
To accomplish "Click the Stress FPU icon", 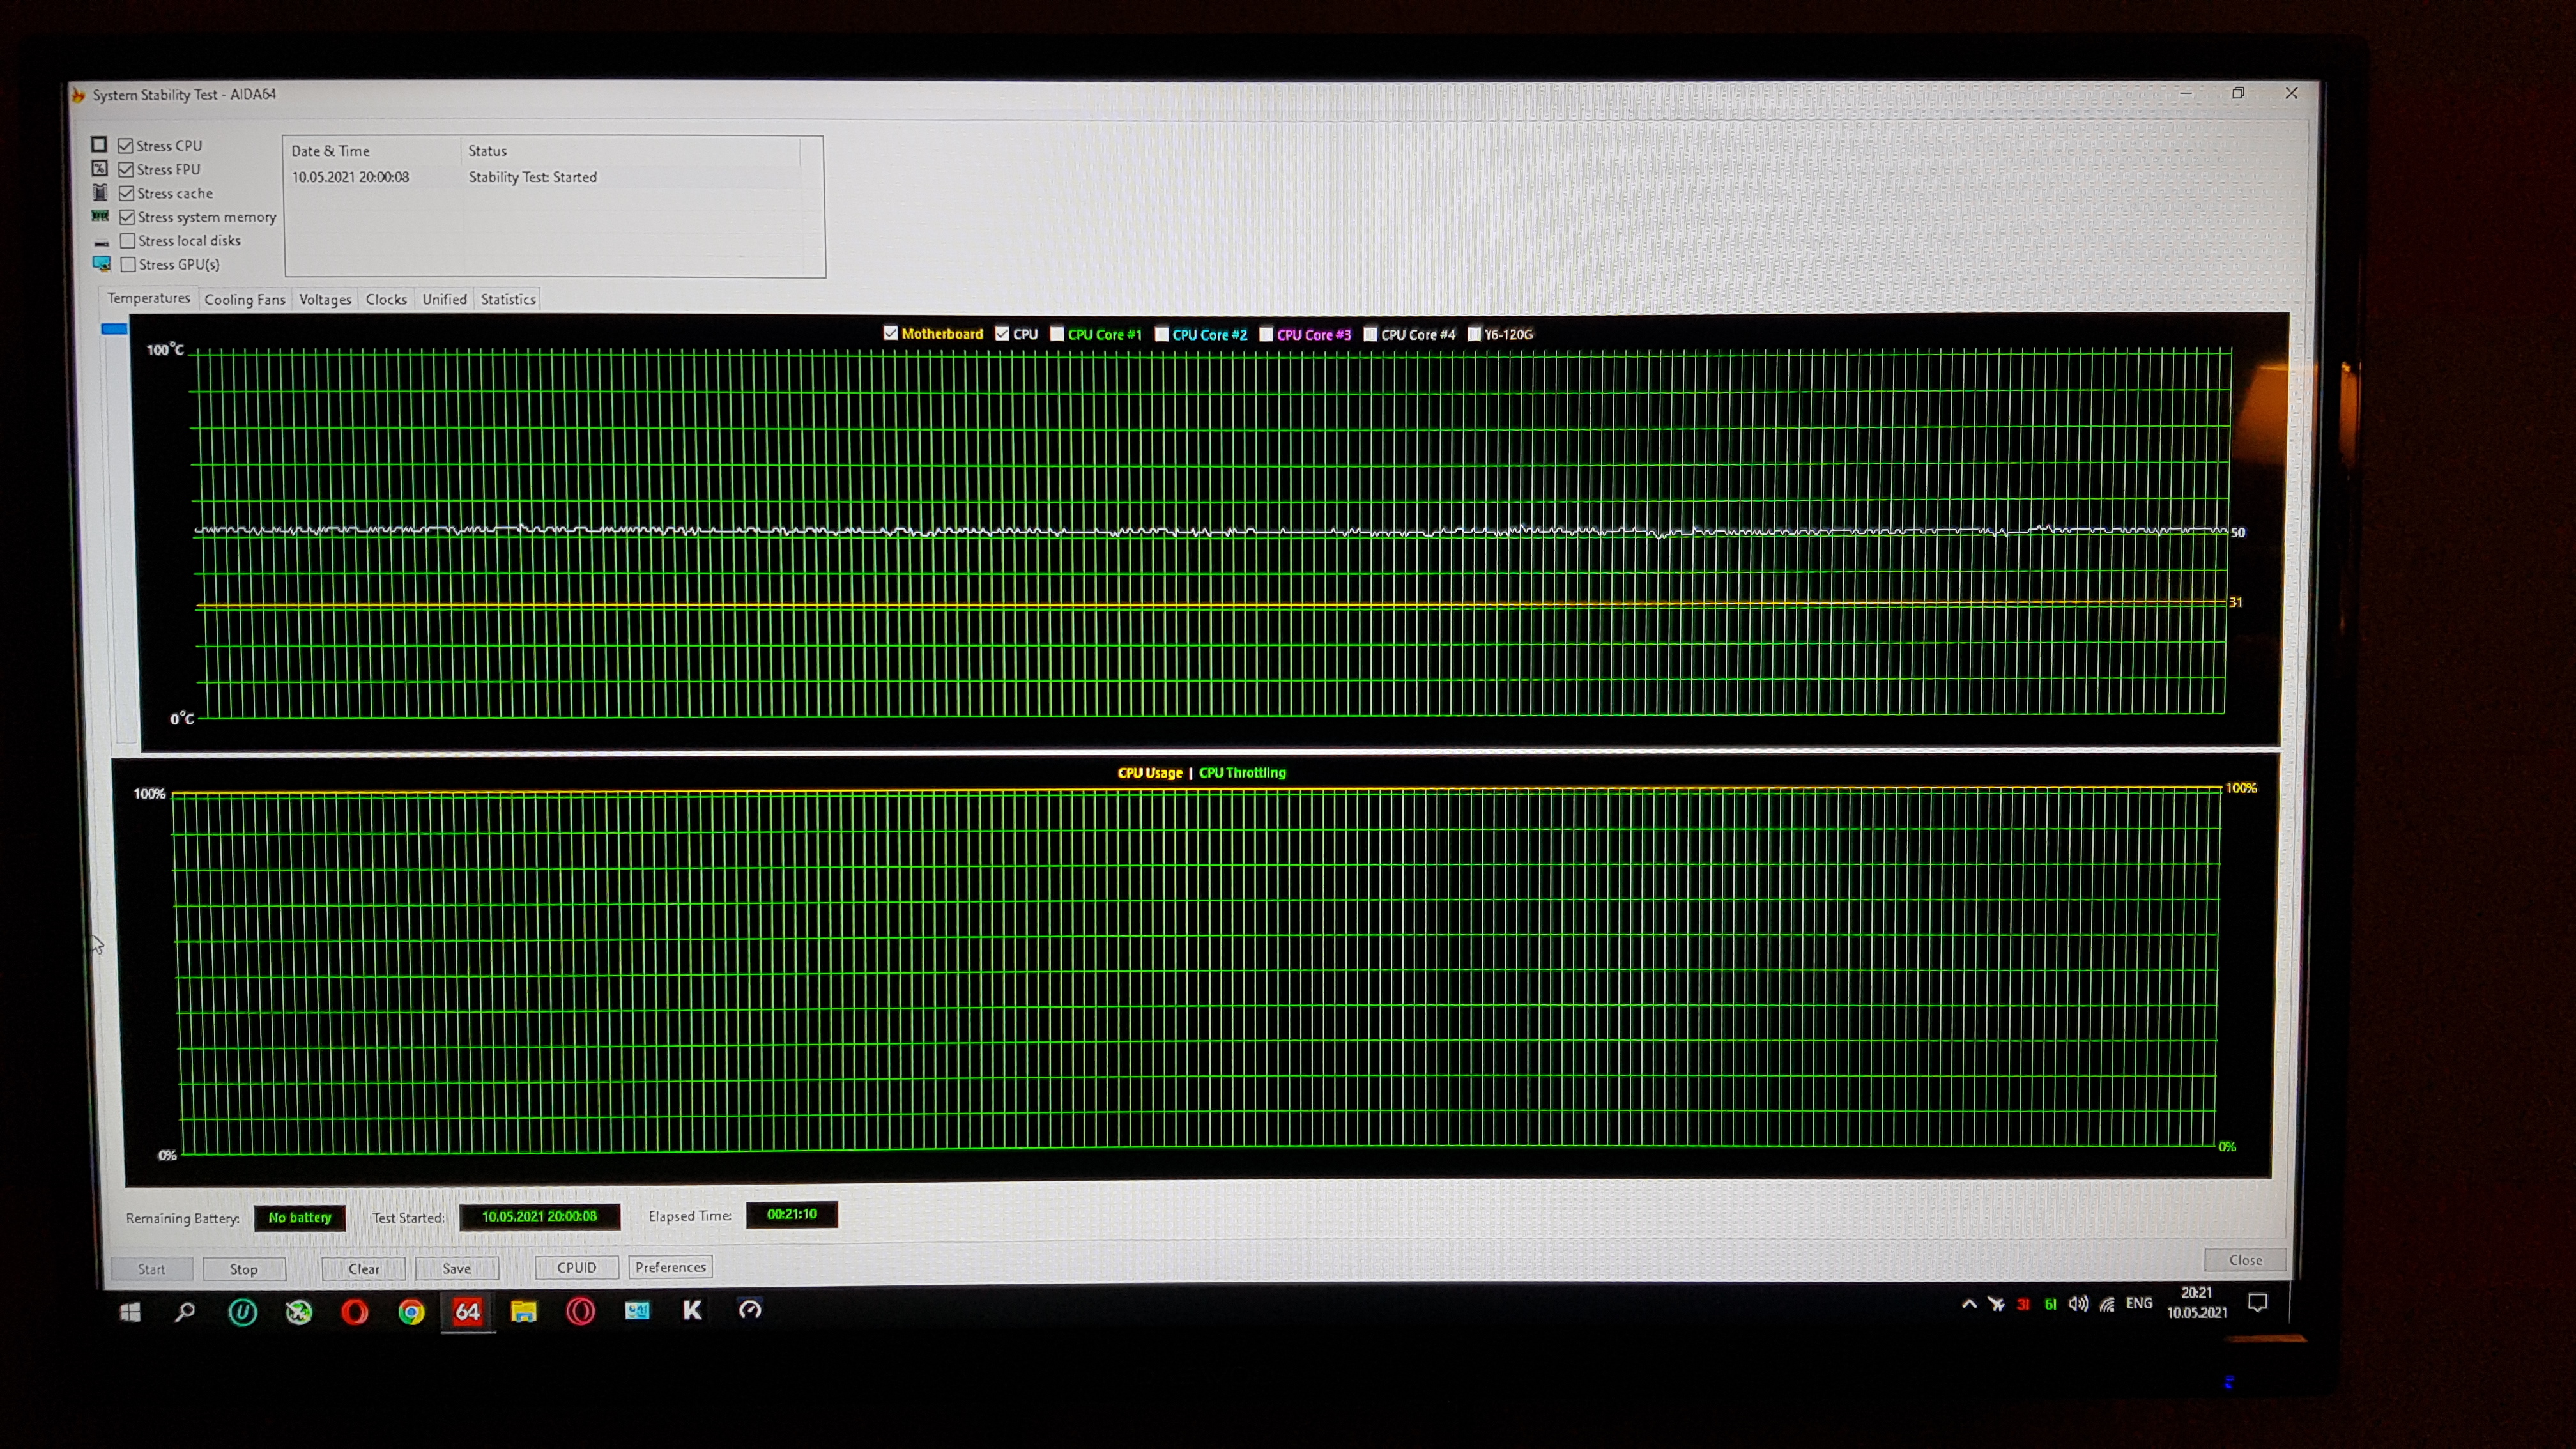I will click(x=99, y=169).
